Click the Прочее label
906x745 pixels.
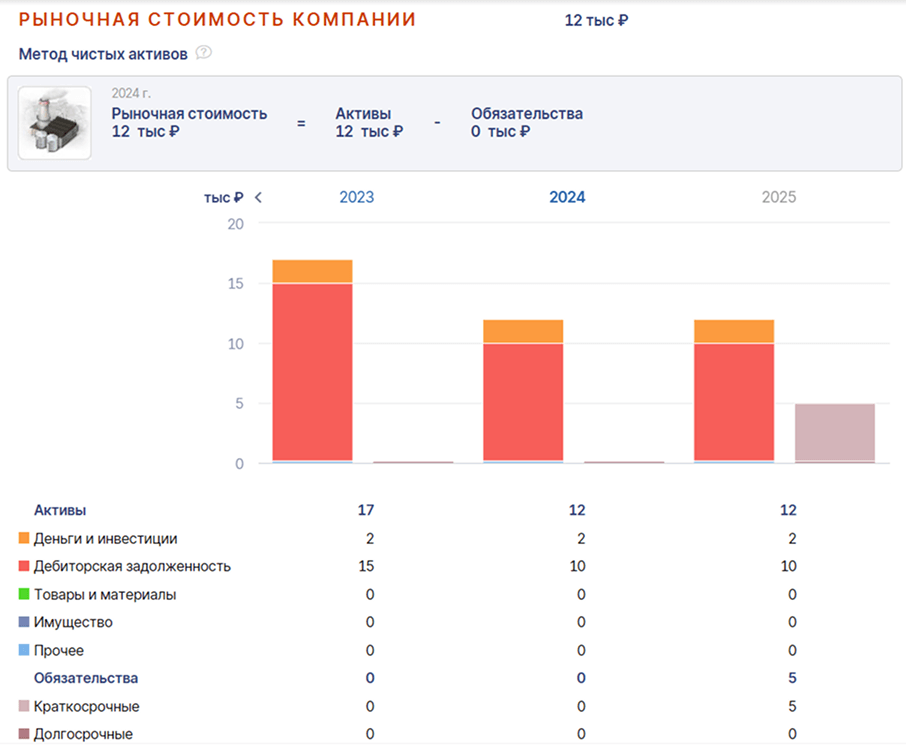59,651
